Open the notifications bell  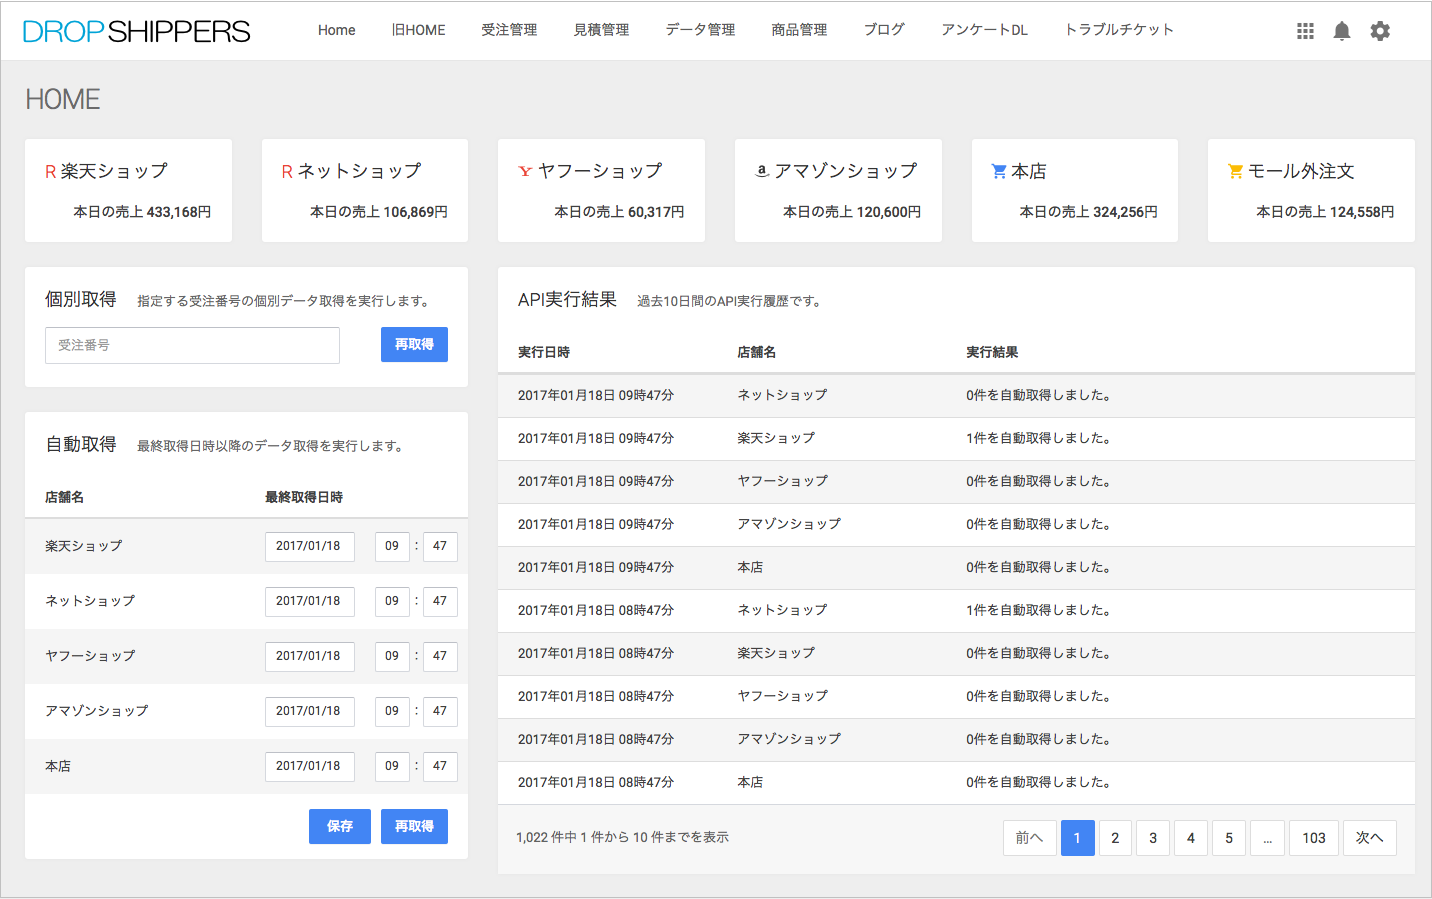[1342, 31]
